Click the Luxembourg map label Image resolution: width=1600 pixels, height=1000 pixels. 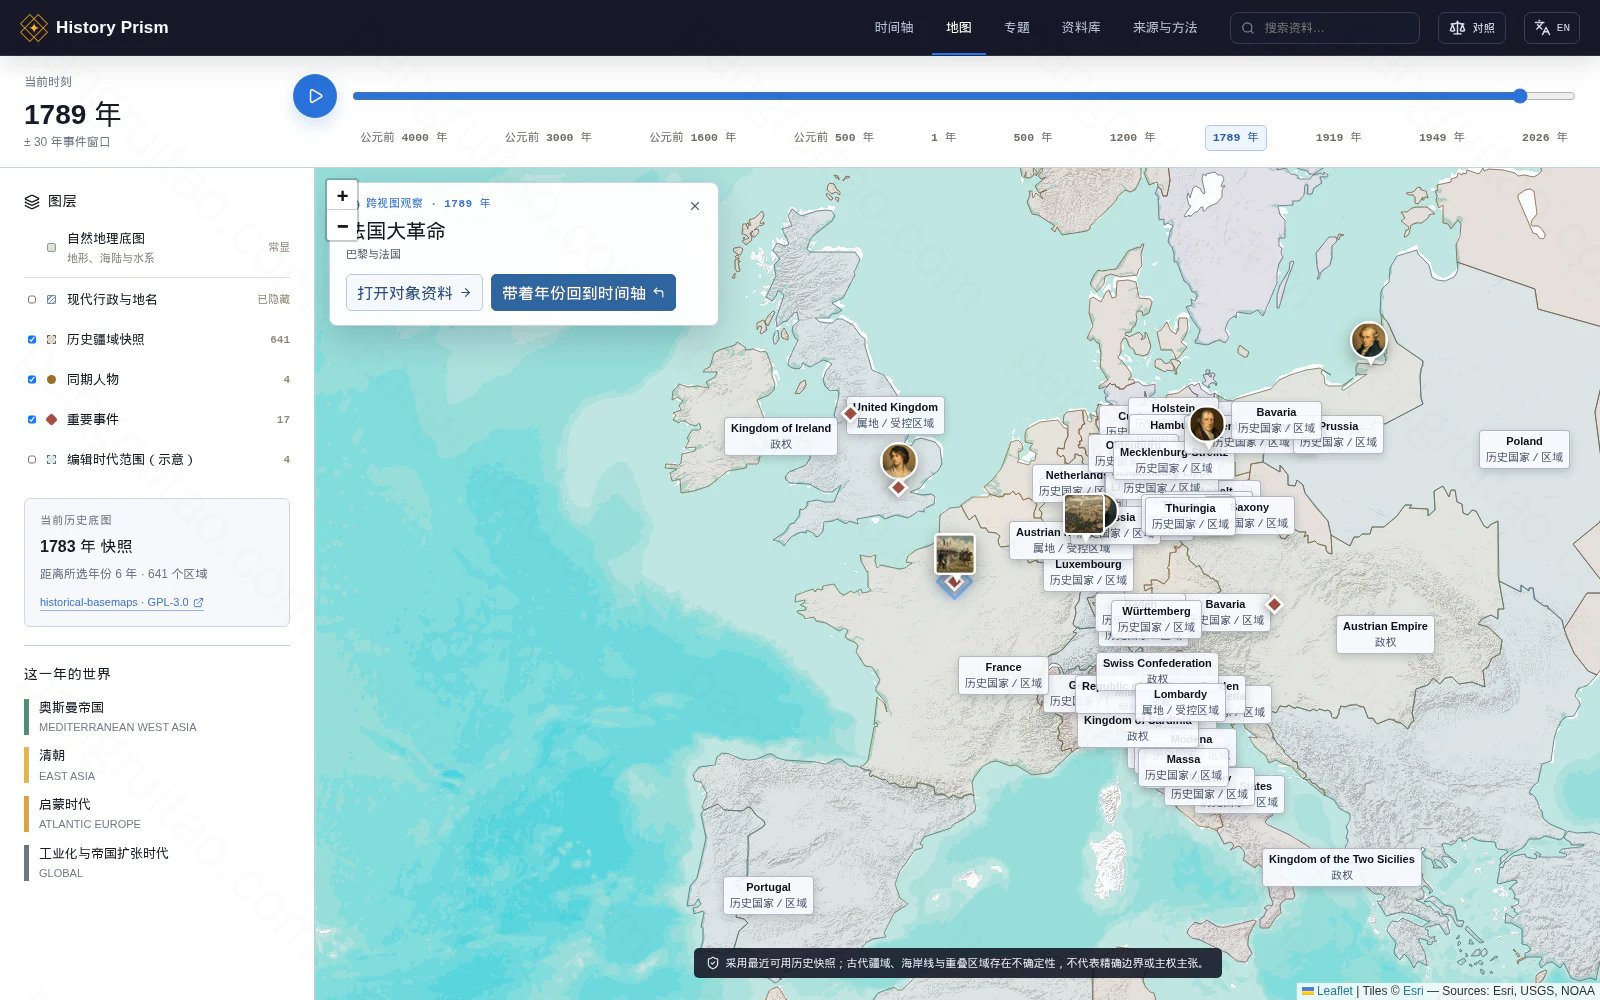pos(1088,572)
